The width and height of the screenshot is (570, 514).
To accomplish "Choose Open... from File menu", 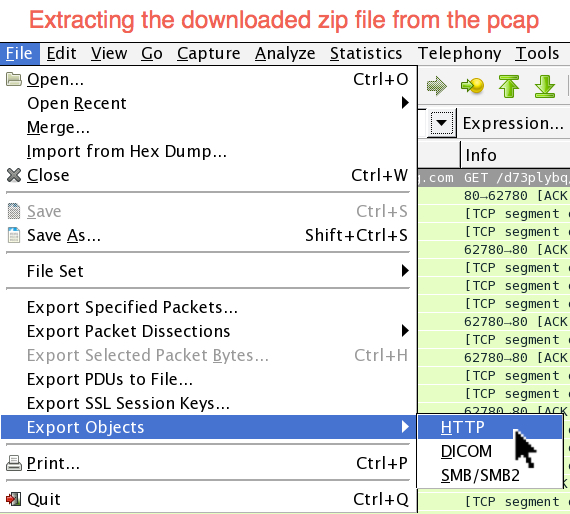I will click(x=209, y=79).
